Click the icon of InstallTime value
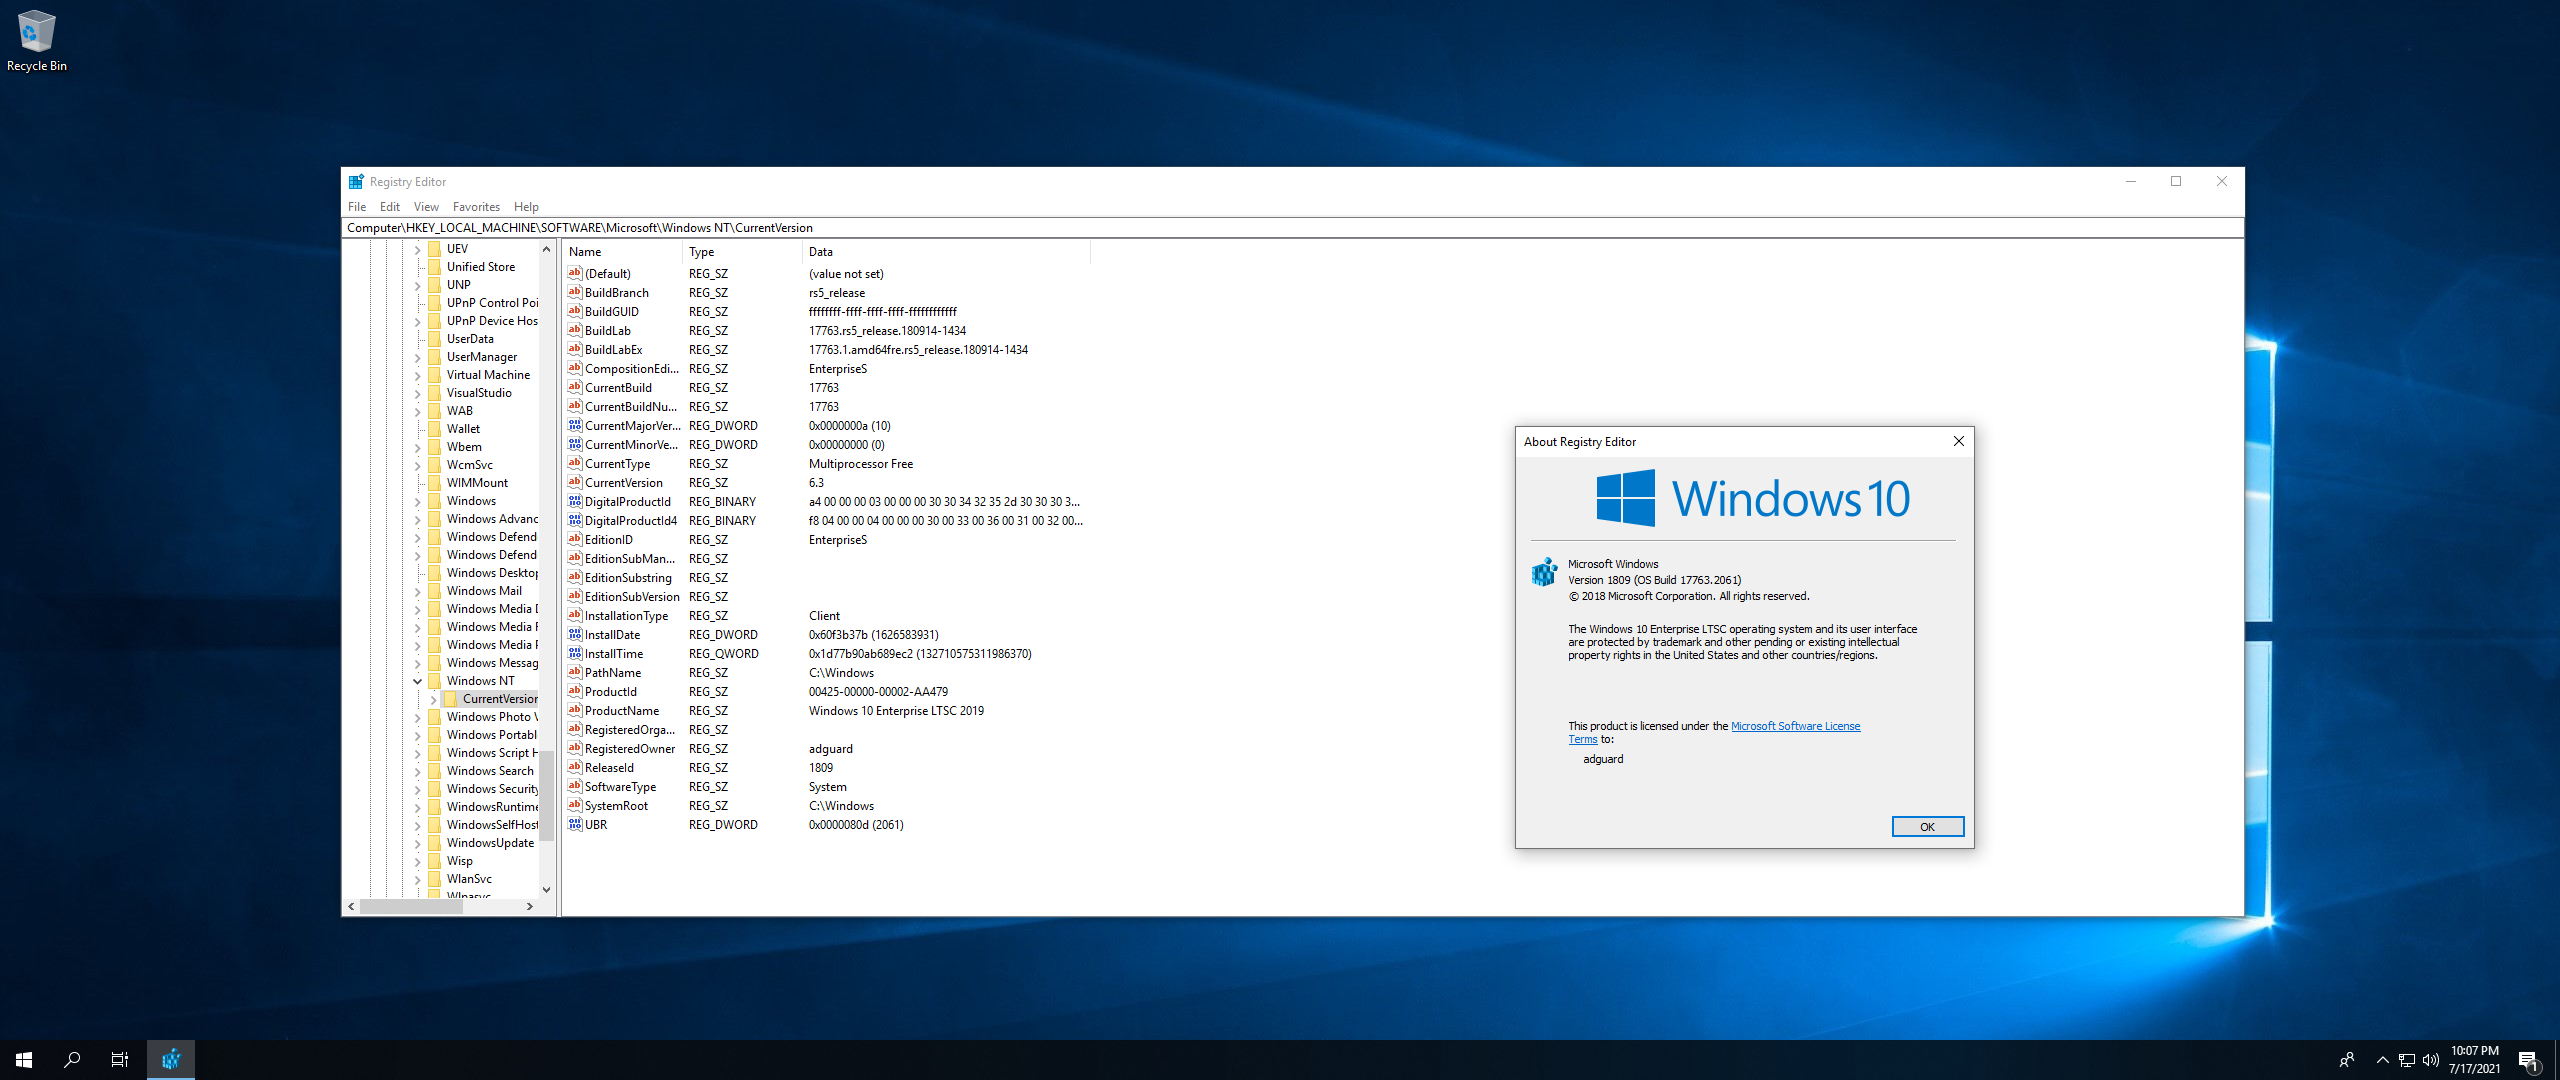Image resolution: width=2560 pixels, height=1080 pixels. (x=575, y=653)
